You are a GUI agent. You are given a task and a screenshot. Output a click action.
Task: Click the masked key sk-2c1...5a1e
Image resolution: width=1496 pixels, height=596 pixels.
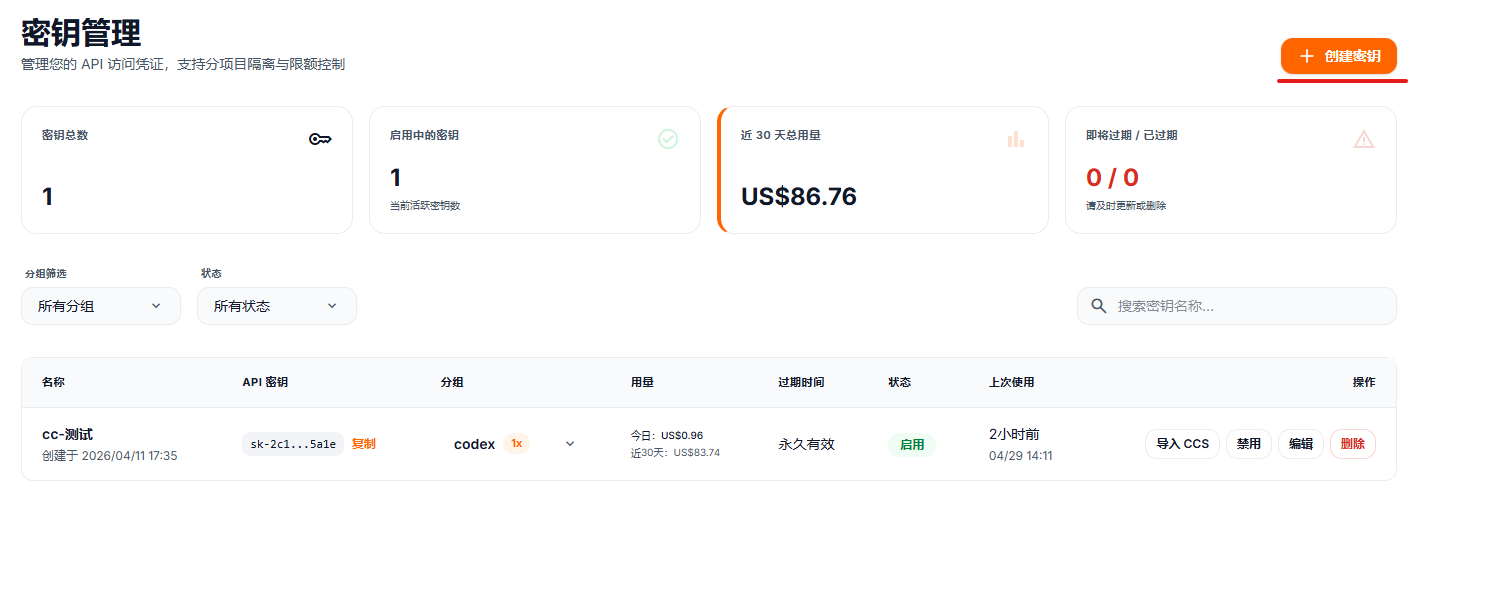pyautogui.click(x=293, y=444)
